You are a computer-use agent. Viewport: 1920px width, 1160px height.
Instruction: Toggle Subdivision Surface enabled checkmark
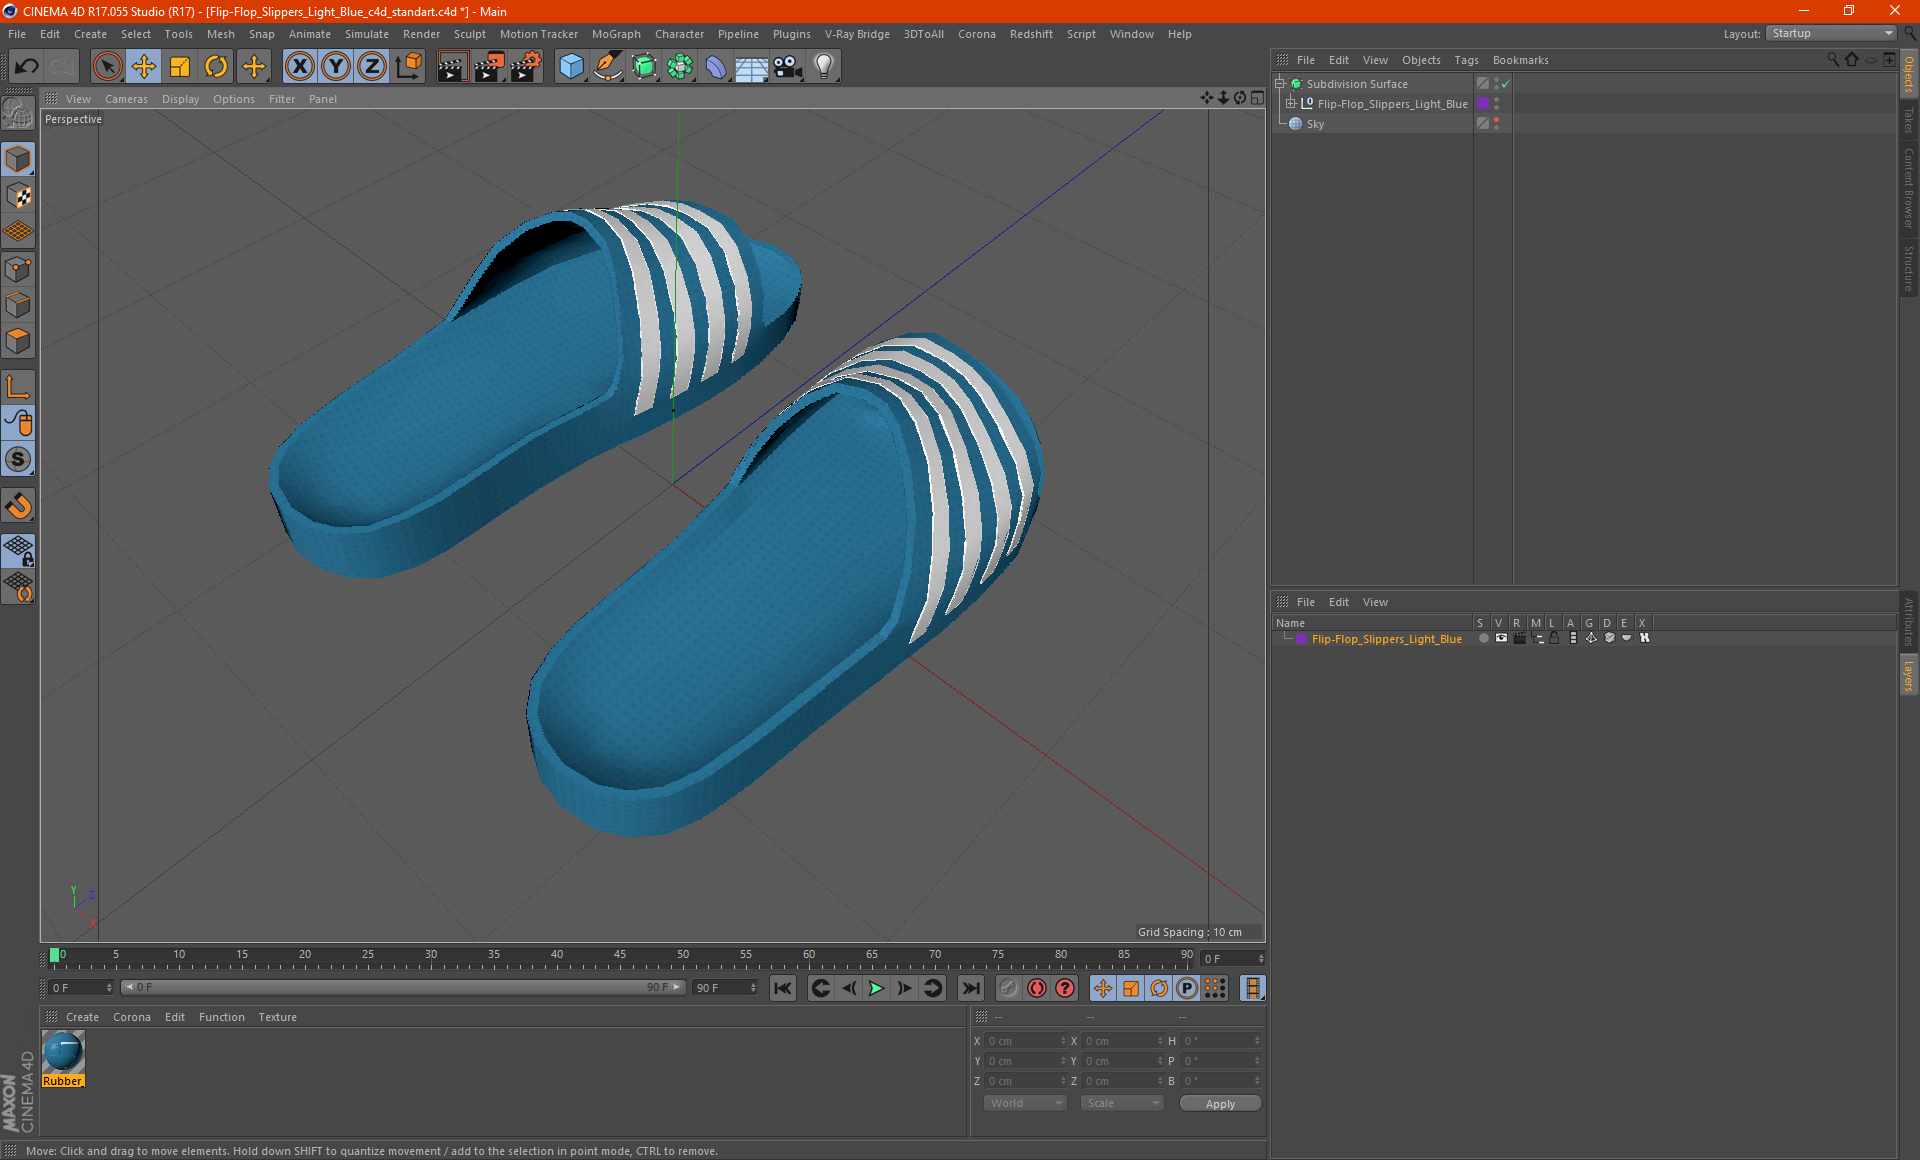1506,84
